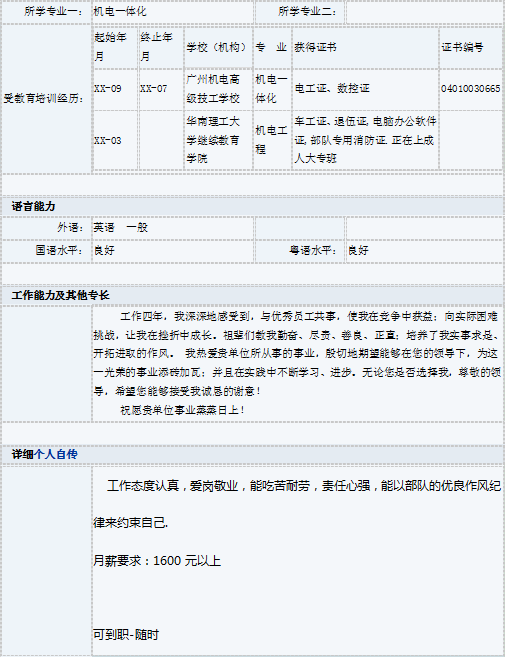The height and width of the screenshot is (657, 505).
Task: Select the 语言能力 section header
Action: (x=33, y=206)
